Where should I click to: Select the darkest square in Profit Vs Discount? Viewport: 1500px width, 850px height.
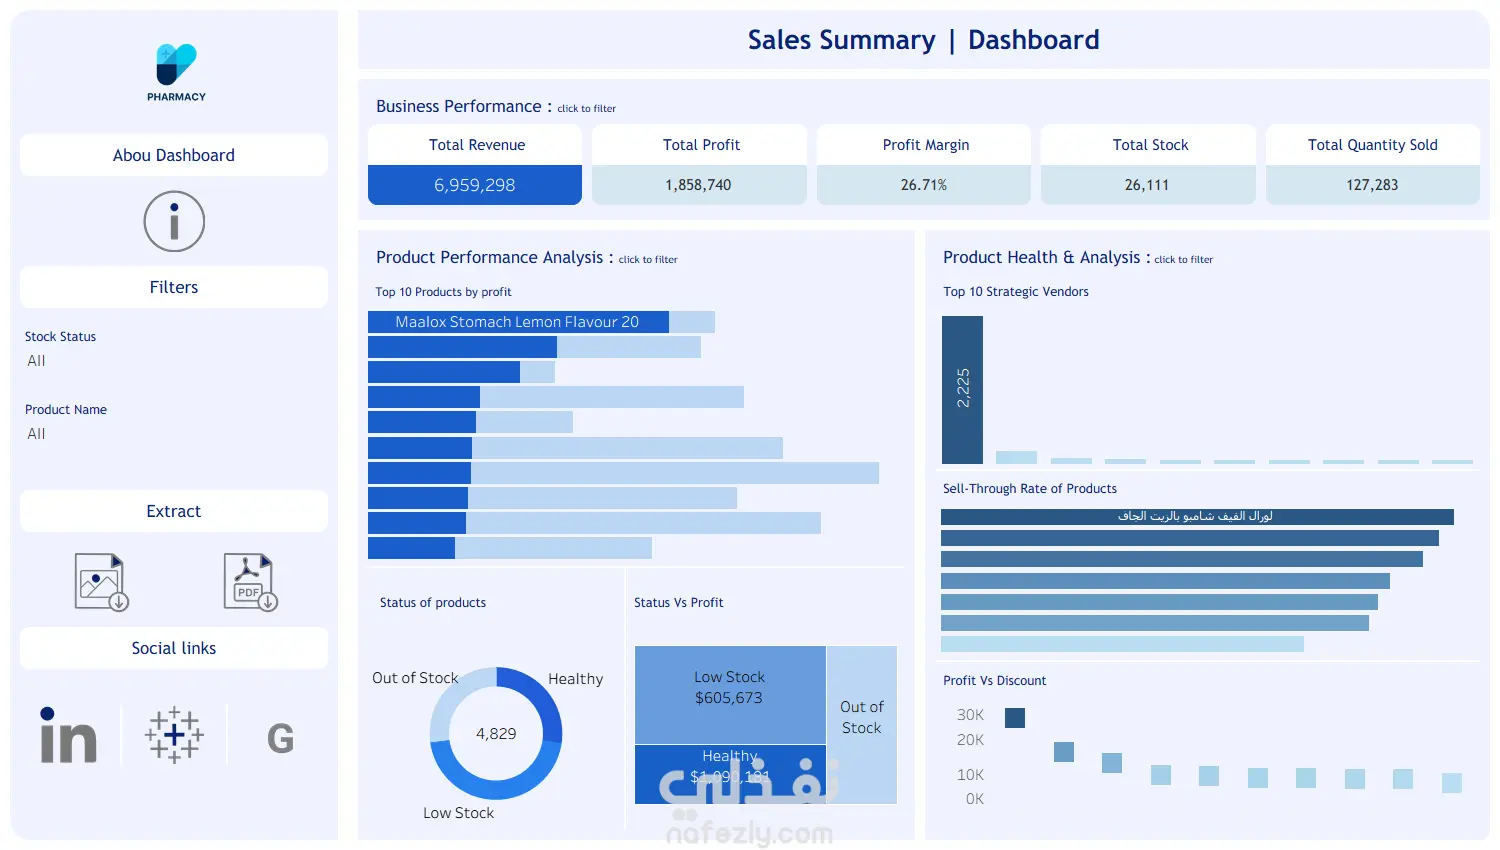click(1015, 718)
